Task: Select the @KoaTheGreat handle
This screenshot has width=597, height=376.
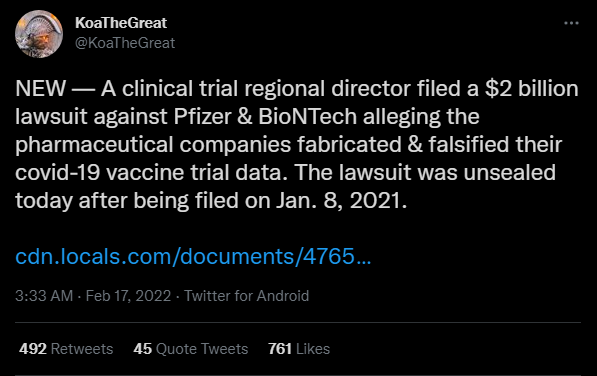Action: coord(125,43)
